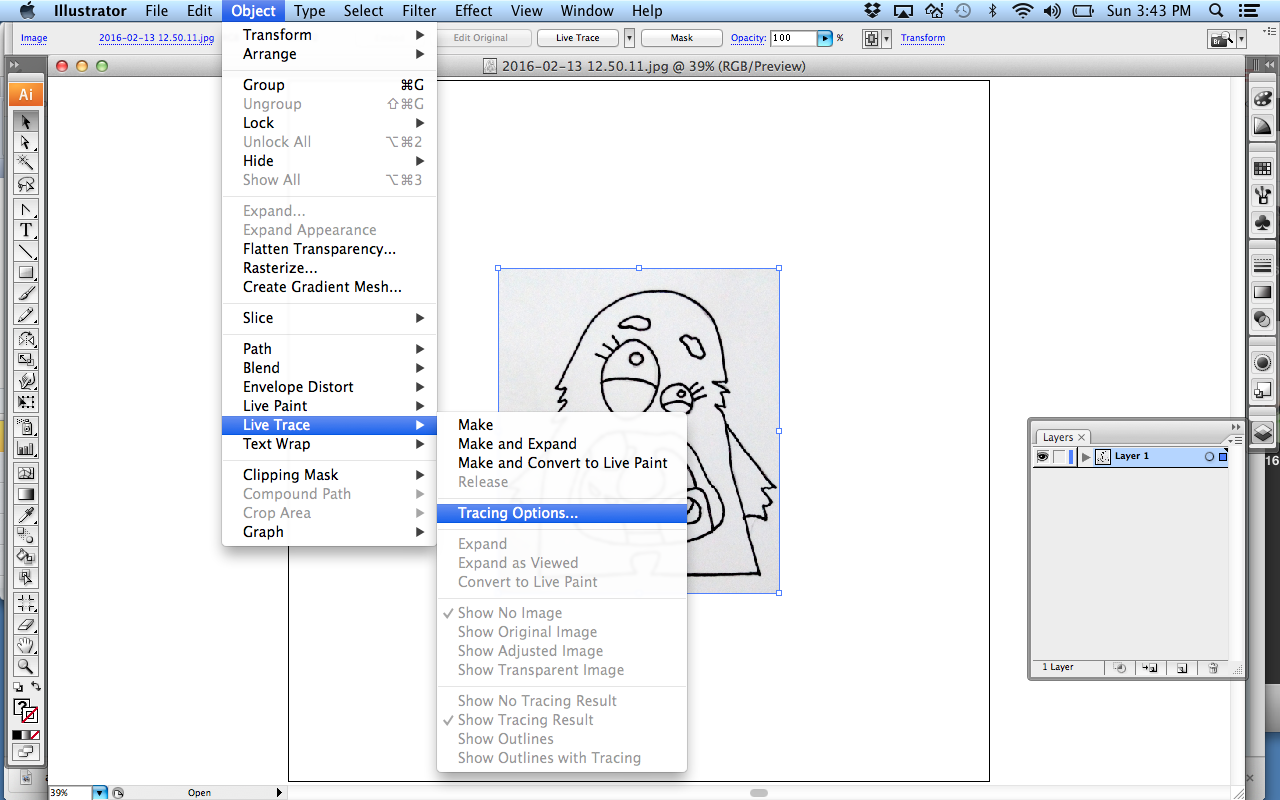Click the Wi-Fi icon in menu bar
This screenshot has height=800, width=1280.
tap(1022, 11)
